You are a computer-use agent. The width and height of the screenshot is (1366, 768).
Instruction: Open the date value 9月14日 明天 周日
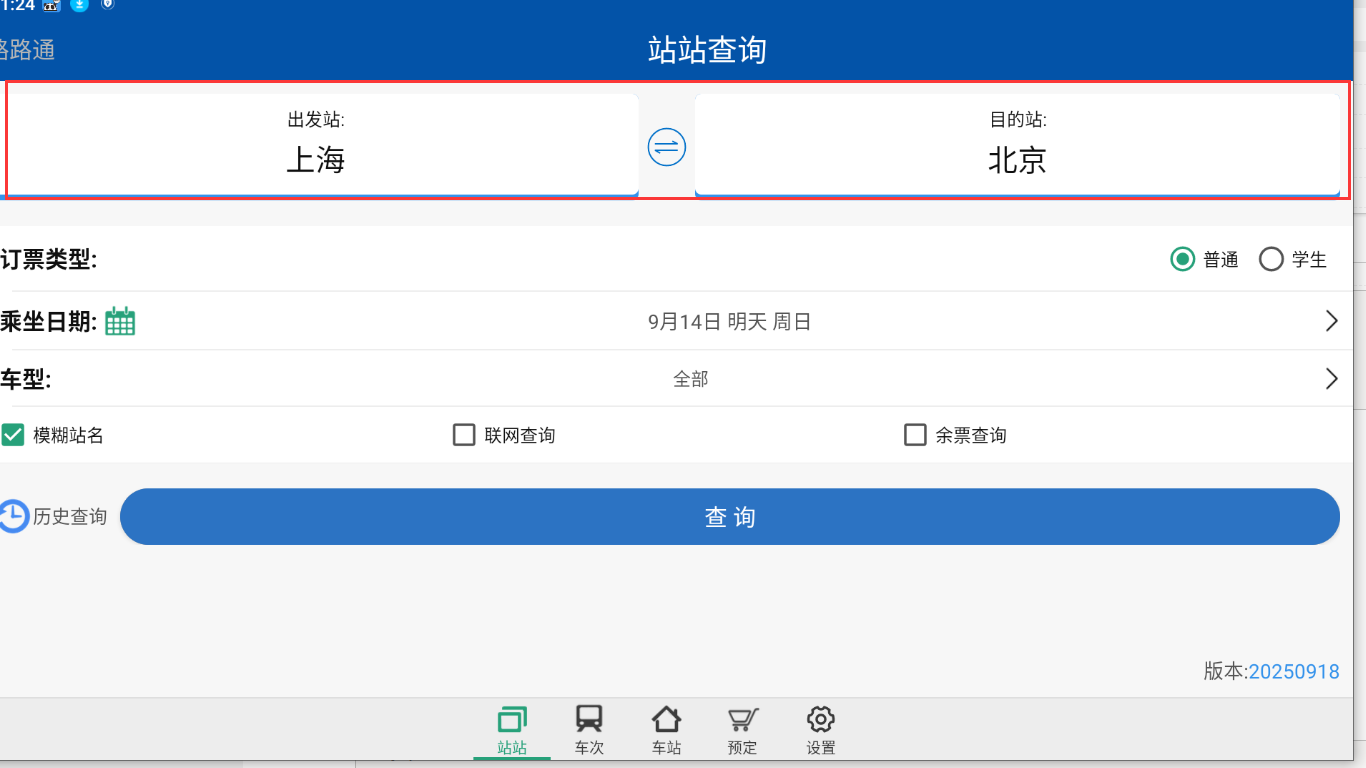pyautogui.click(x=729, y=322)
